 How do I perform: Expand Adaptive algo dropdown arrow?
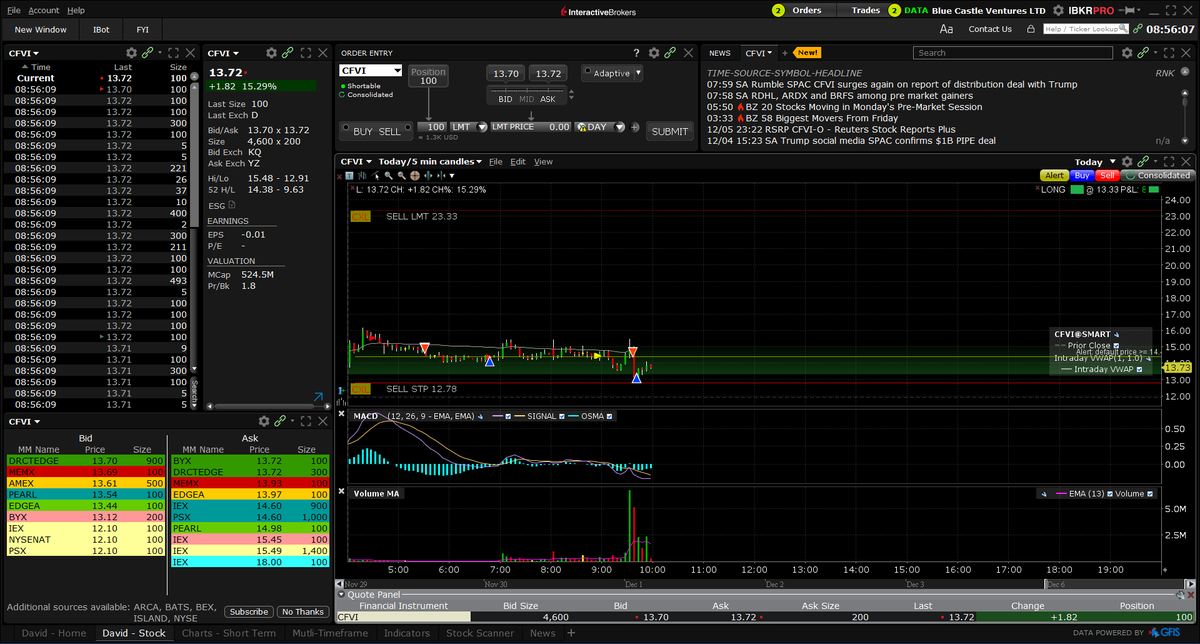click(x=638, y=73)
